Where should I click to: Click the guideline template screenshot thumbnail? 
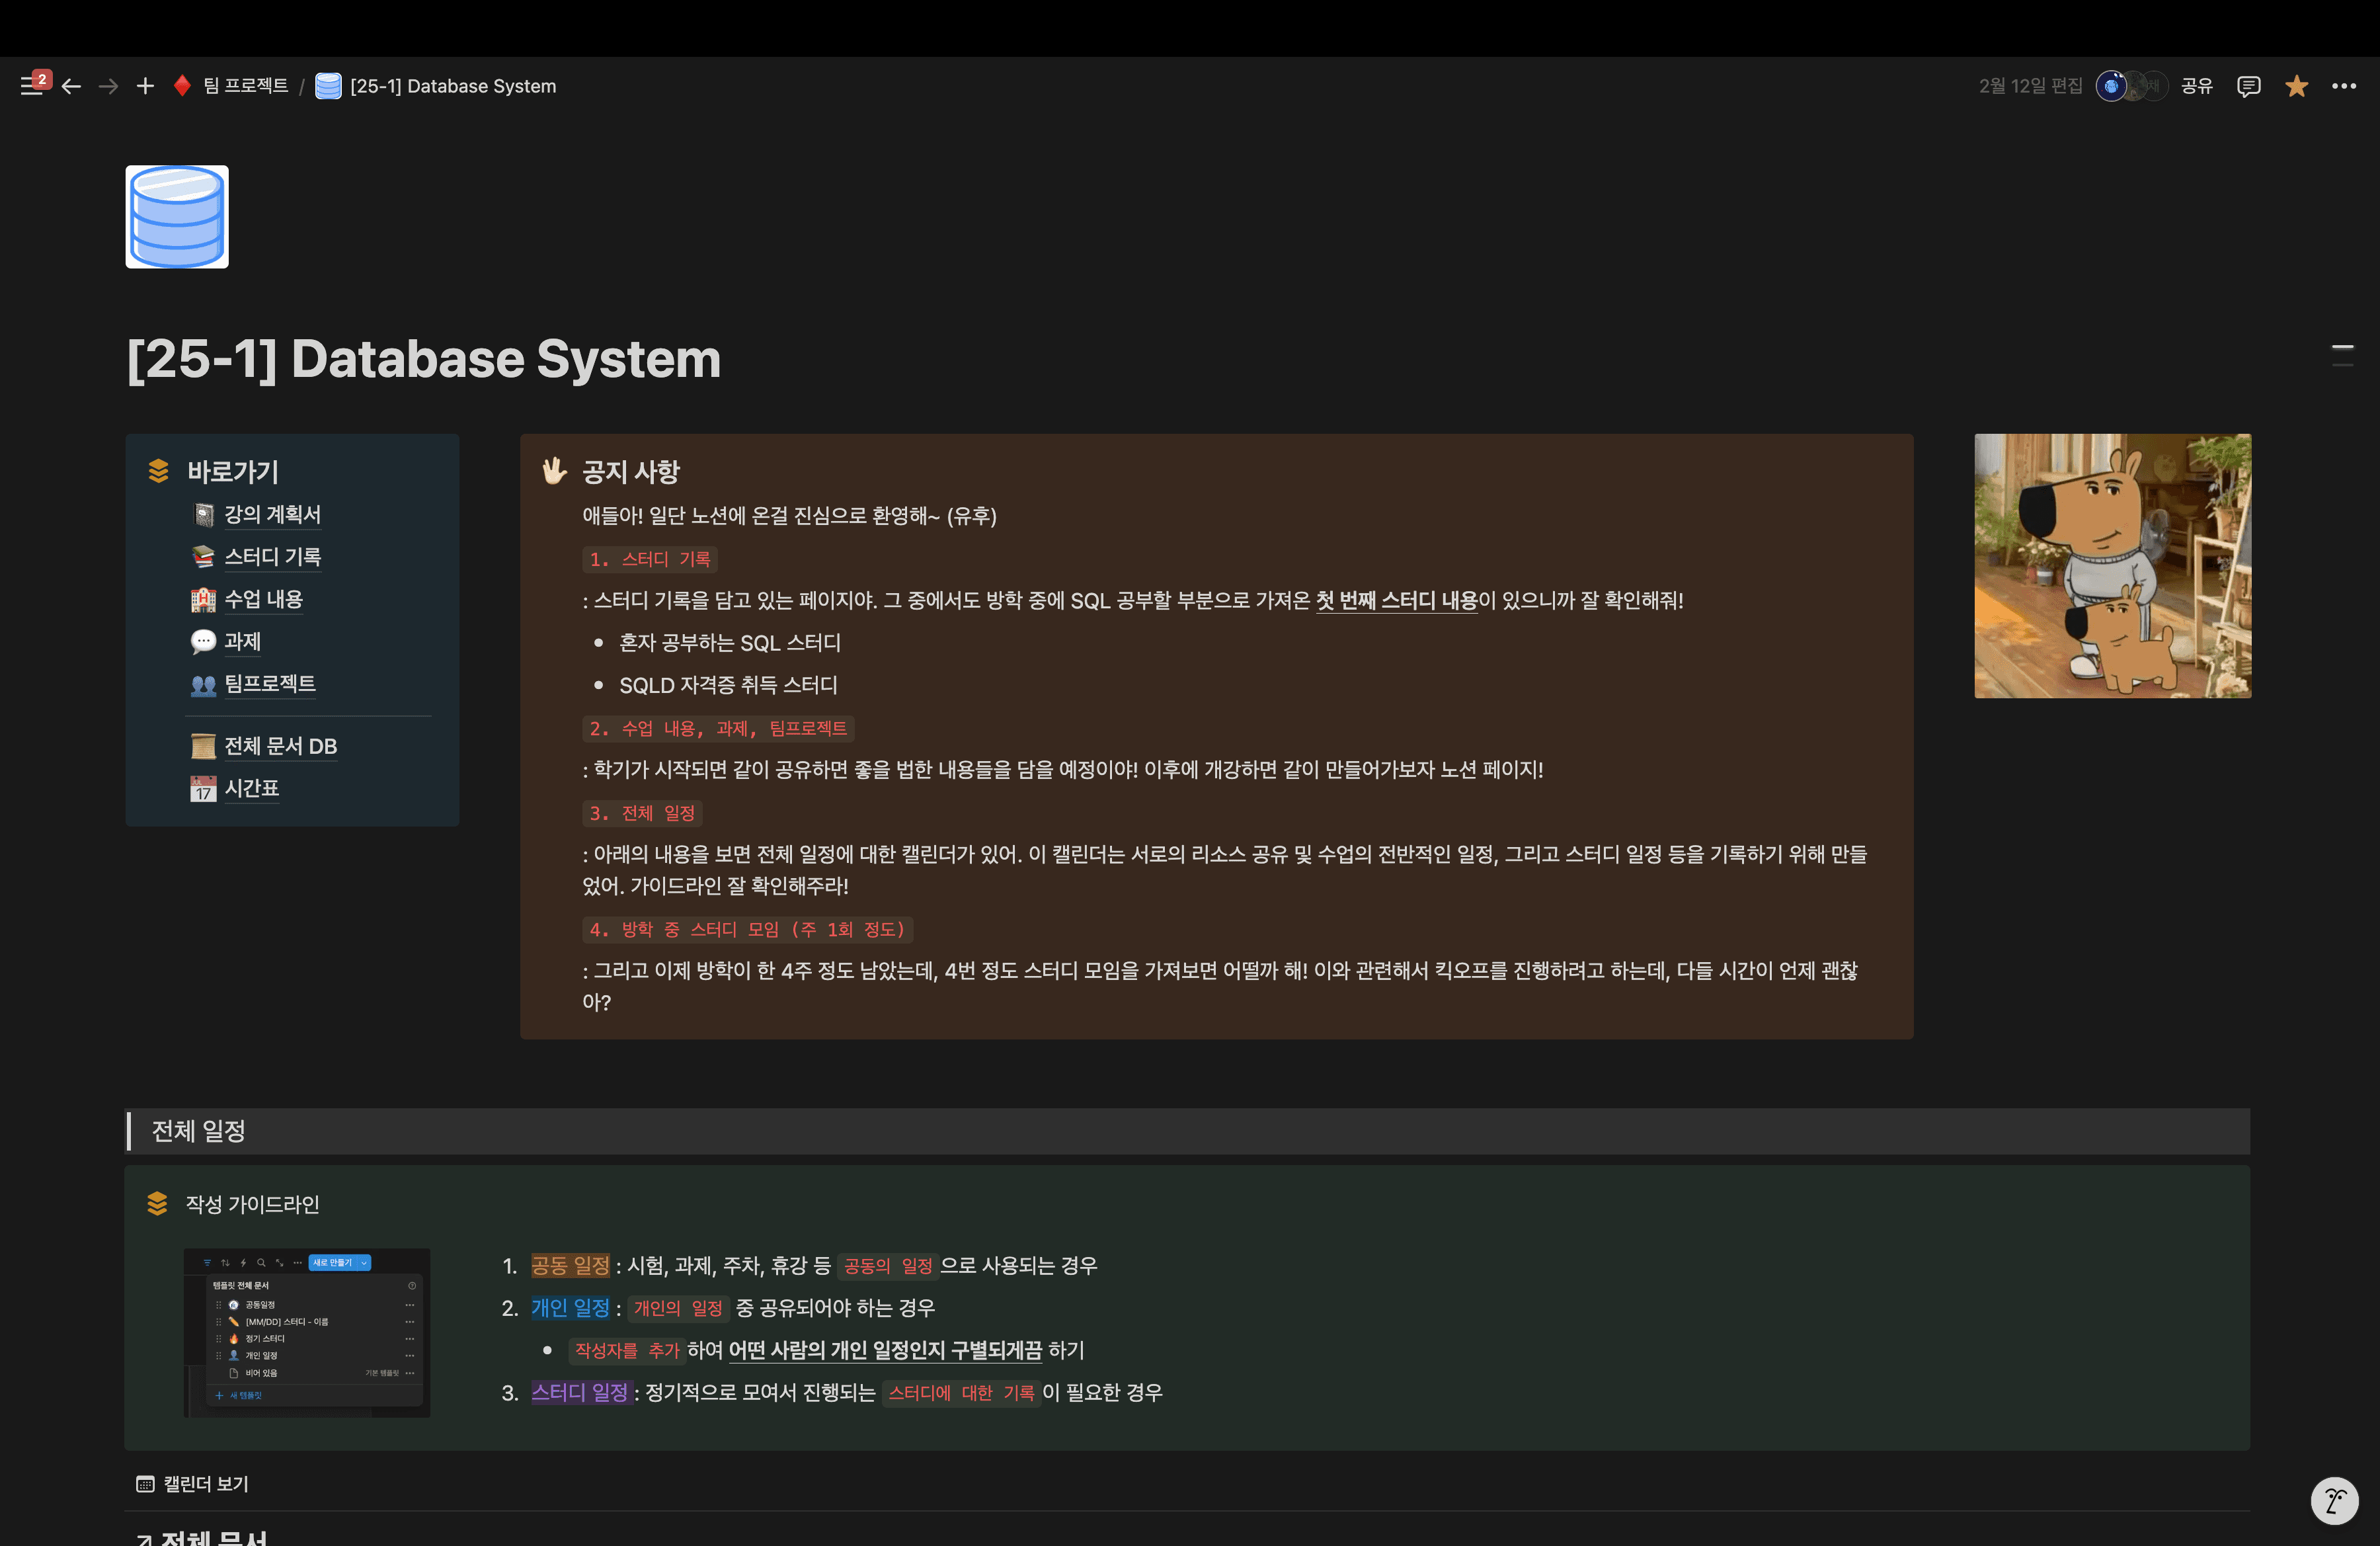click(307, 1332)
